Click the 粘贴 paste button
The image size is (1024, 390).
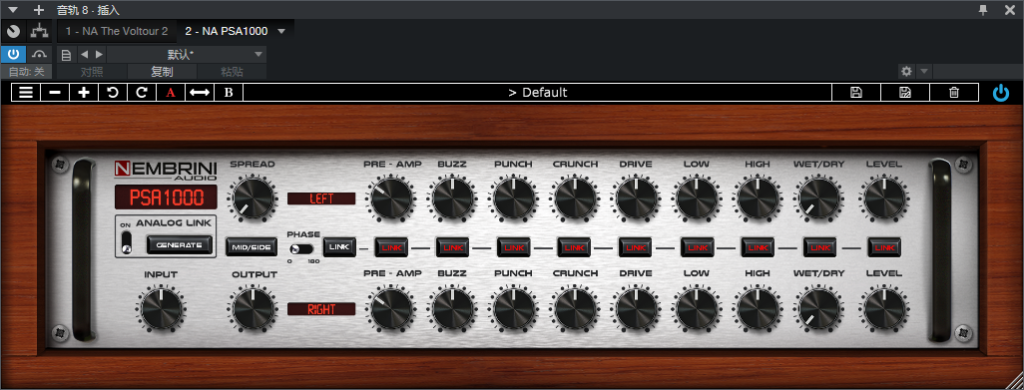point(232,72)
